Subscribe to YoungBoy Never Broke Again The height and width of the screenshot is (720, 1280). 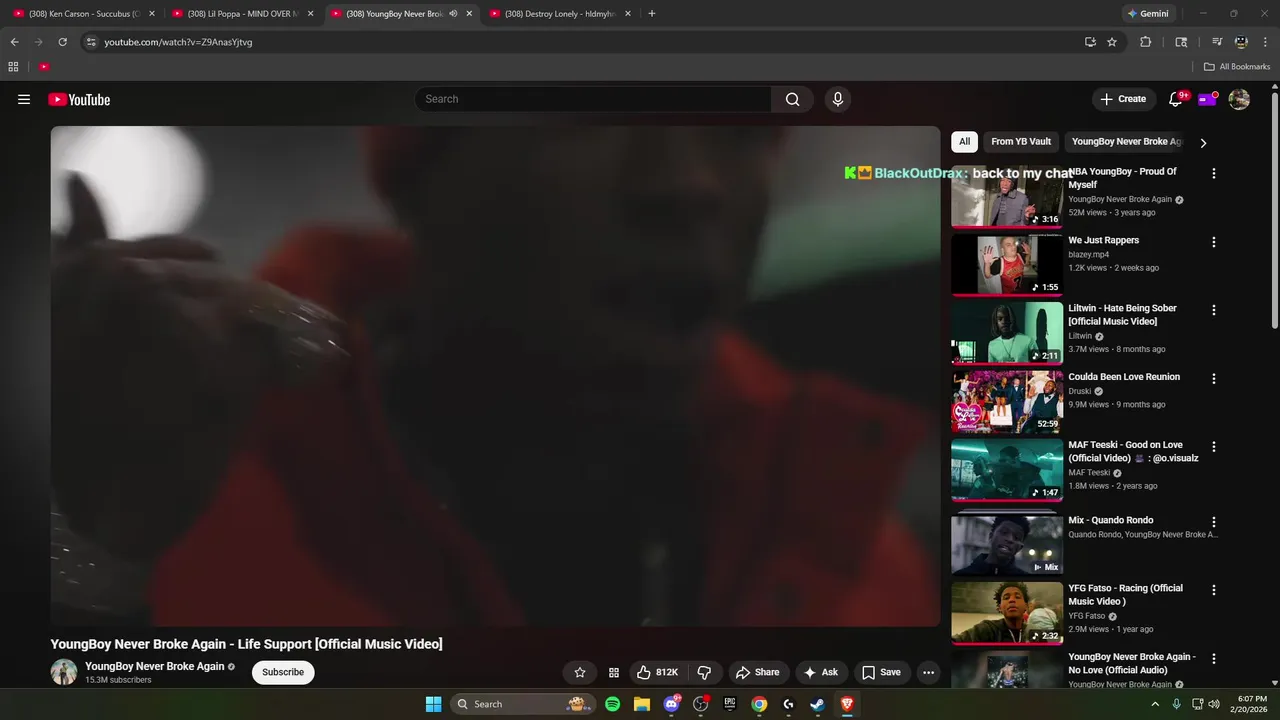pos(283,672)
